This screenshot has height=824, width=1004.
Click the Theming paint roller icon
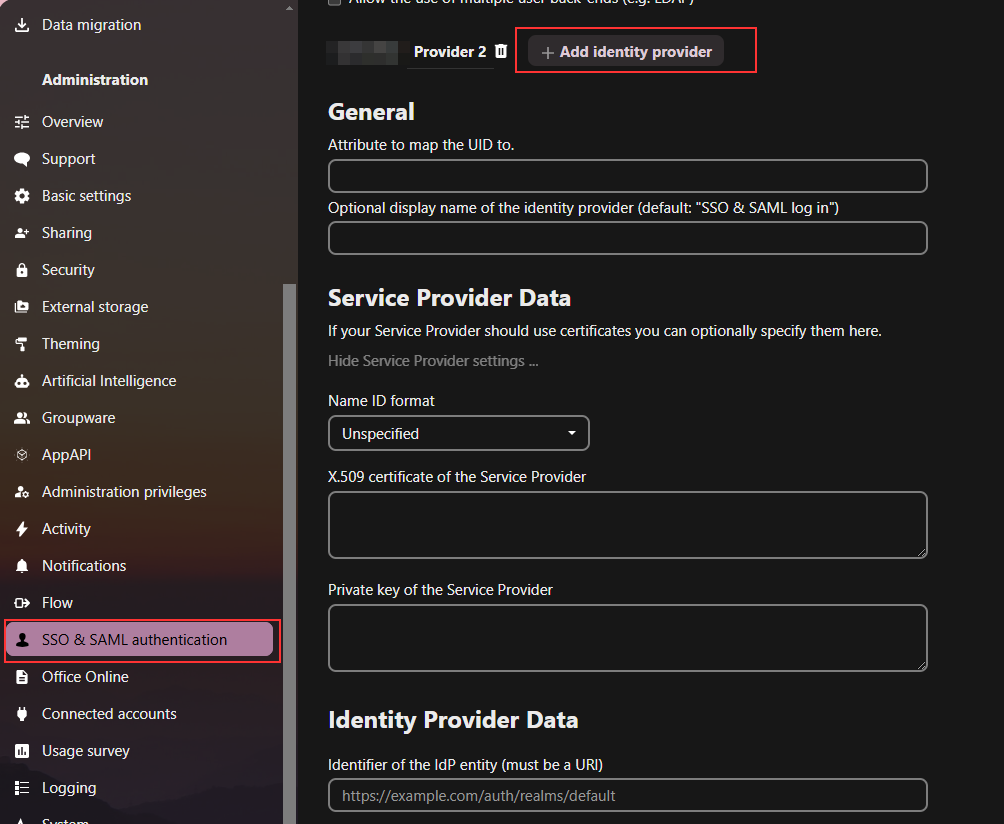point(22,344)
